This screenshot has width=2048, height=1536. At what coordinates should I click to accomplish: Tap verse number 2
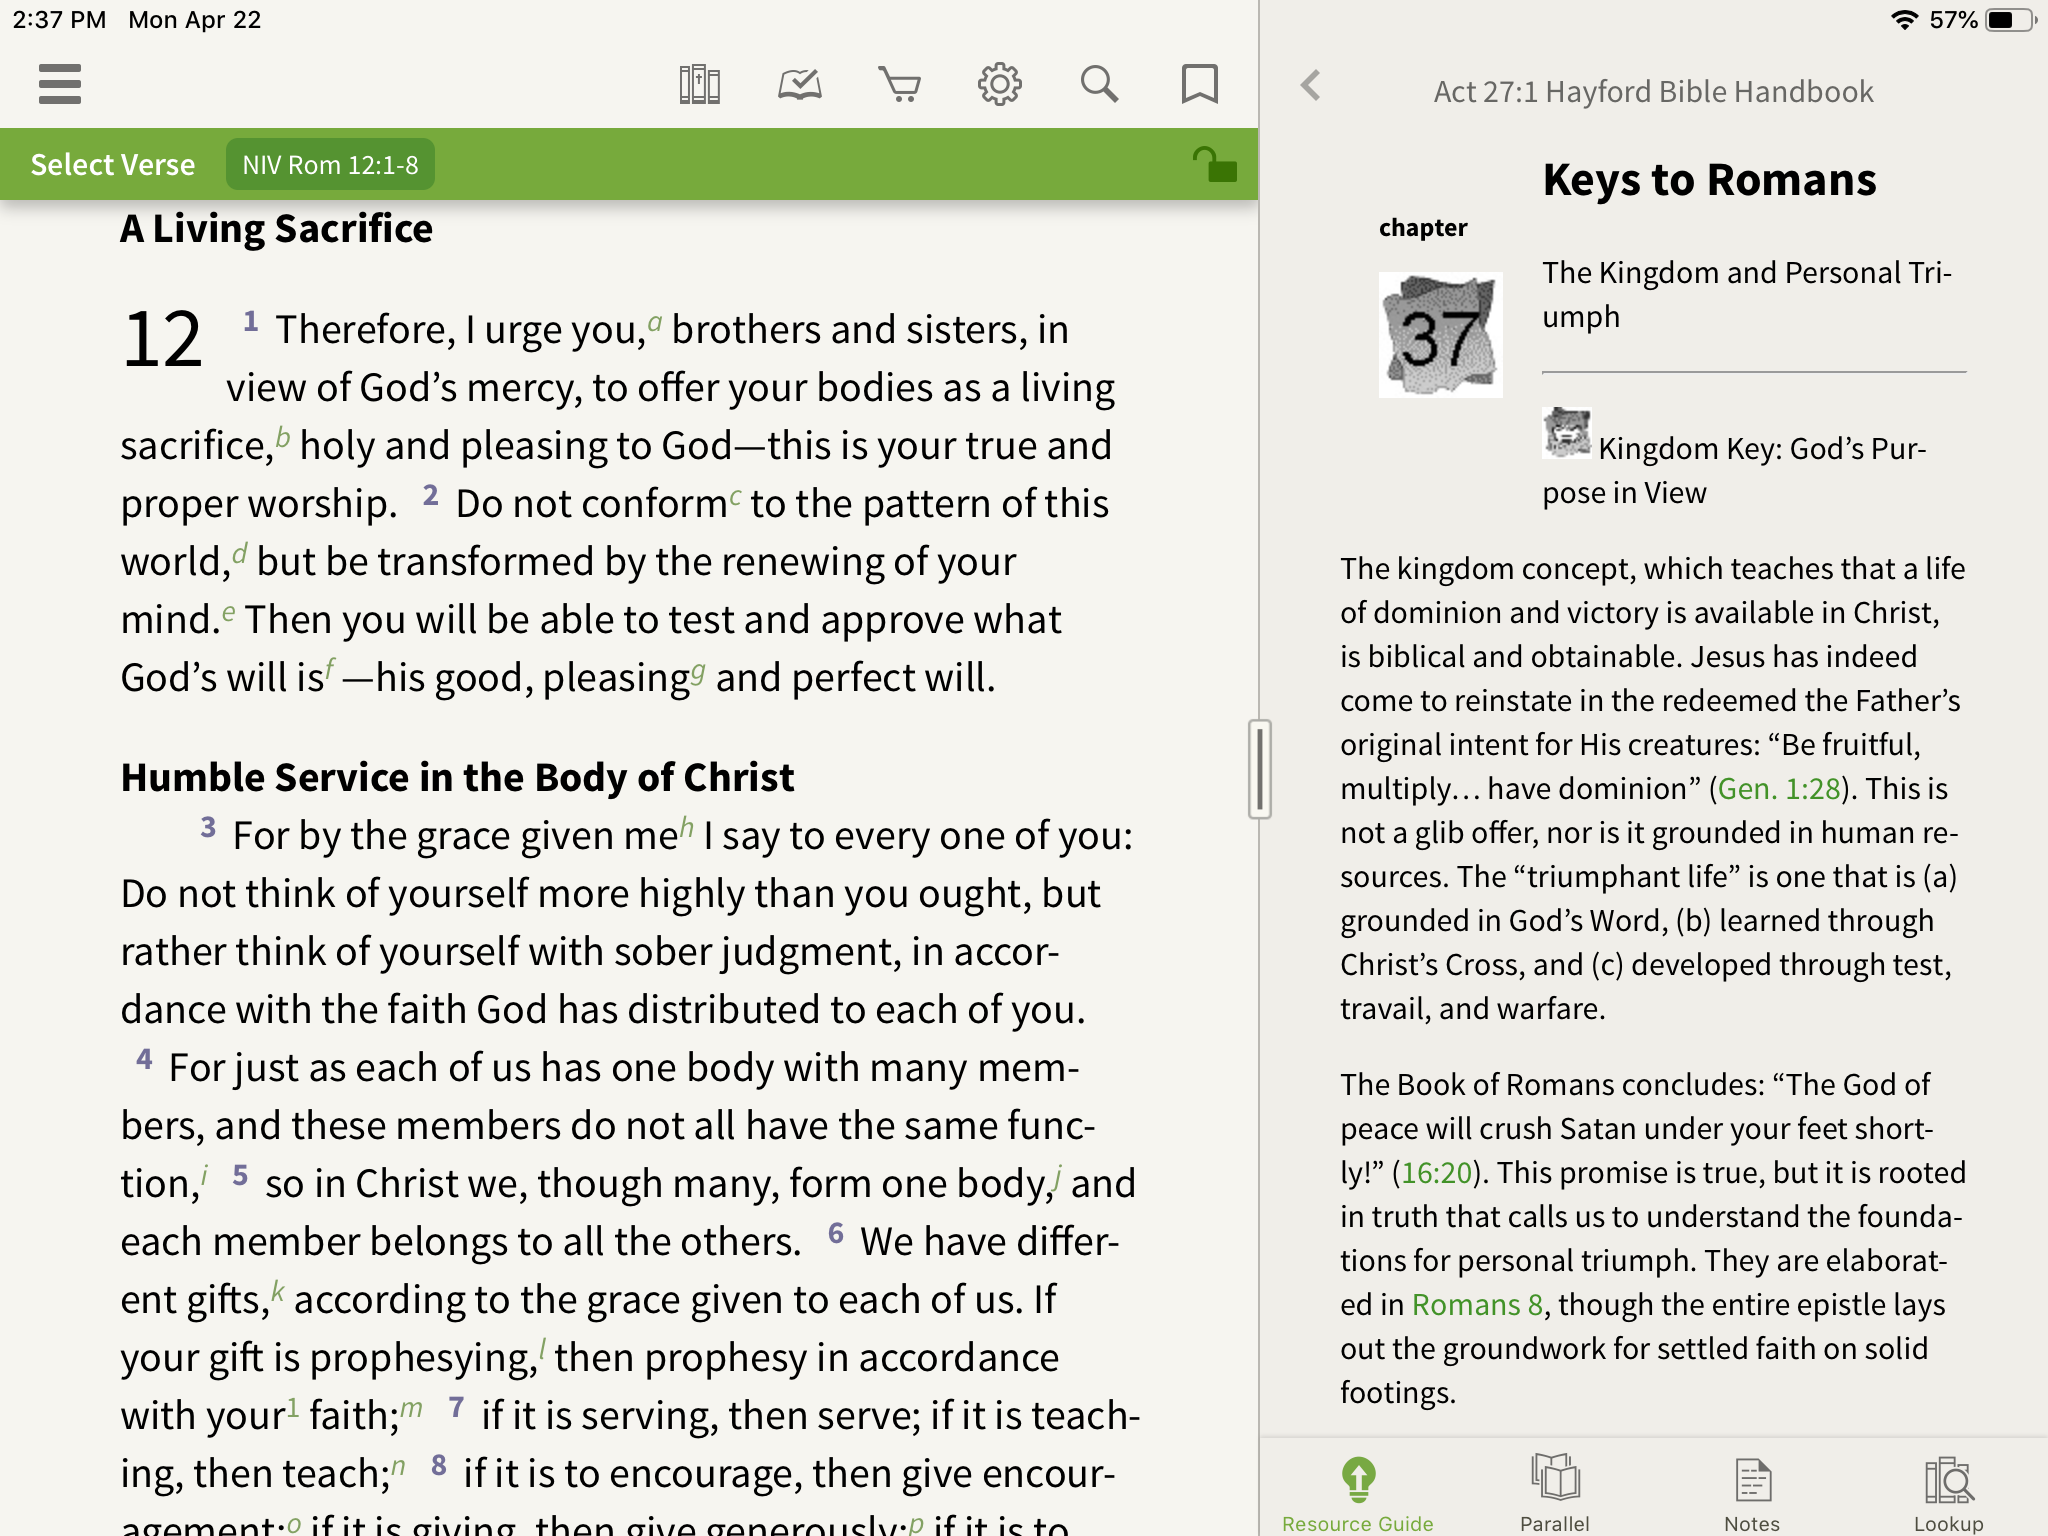tap(430, 495)
